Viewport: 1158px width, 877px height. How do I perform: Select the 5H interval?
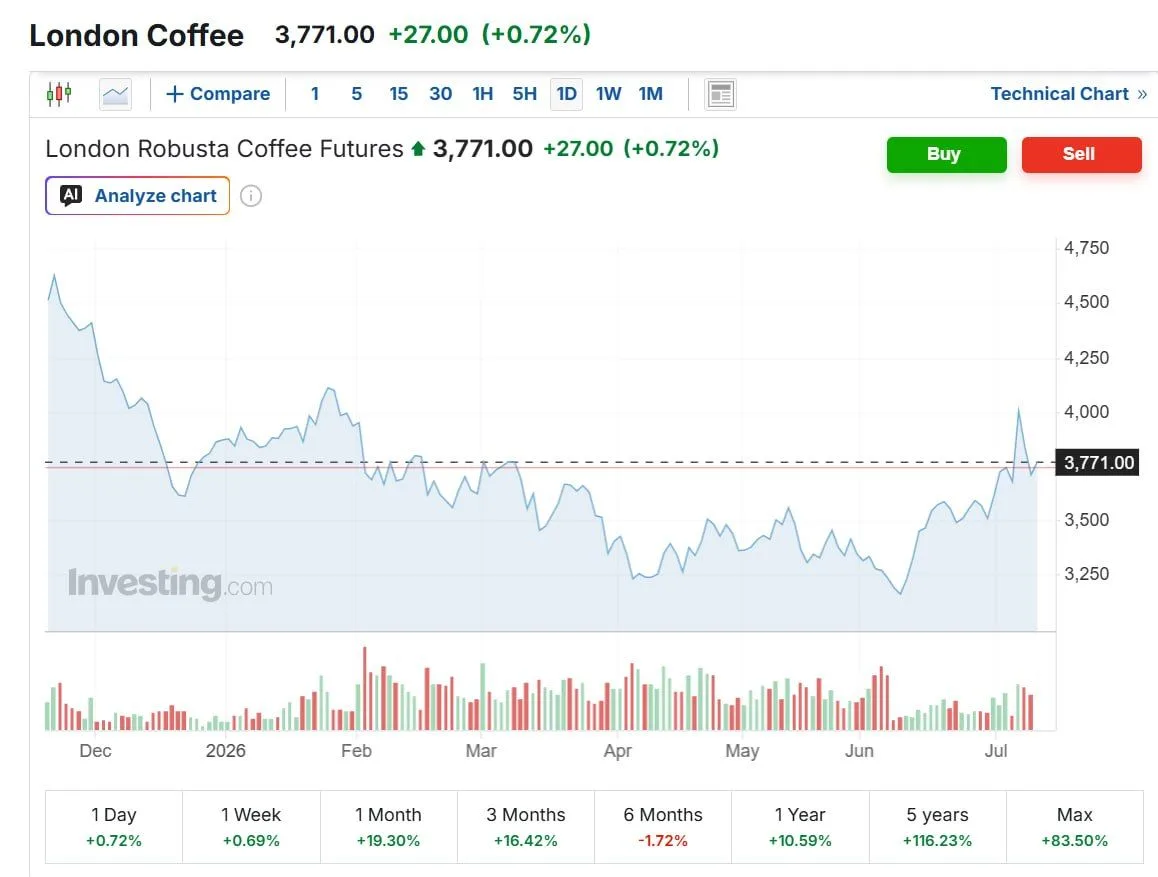click(524, 94)
